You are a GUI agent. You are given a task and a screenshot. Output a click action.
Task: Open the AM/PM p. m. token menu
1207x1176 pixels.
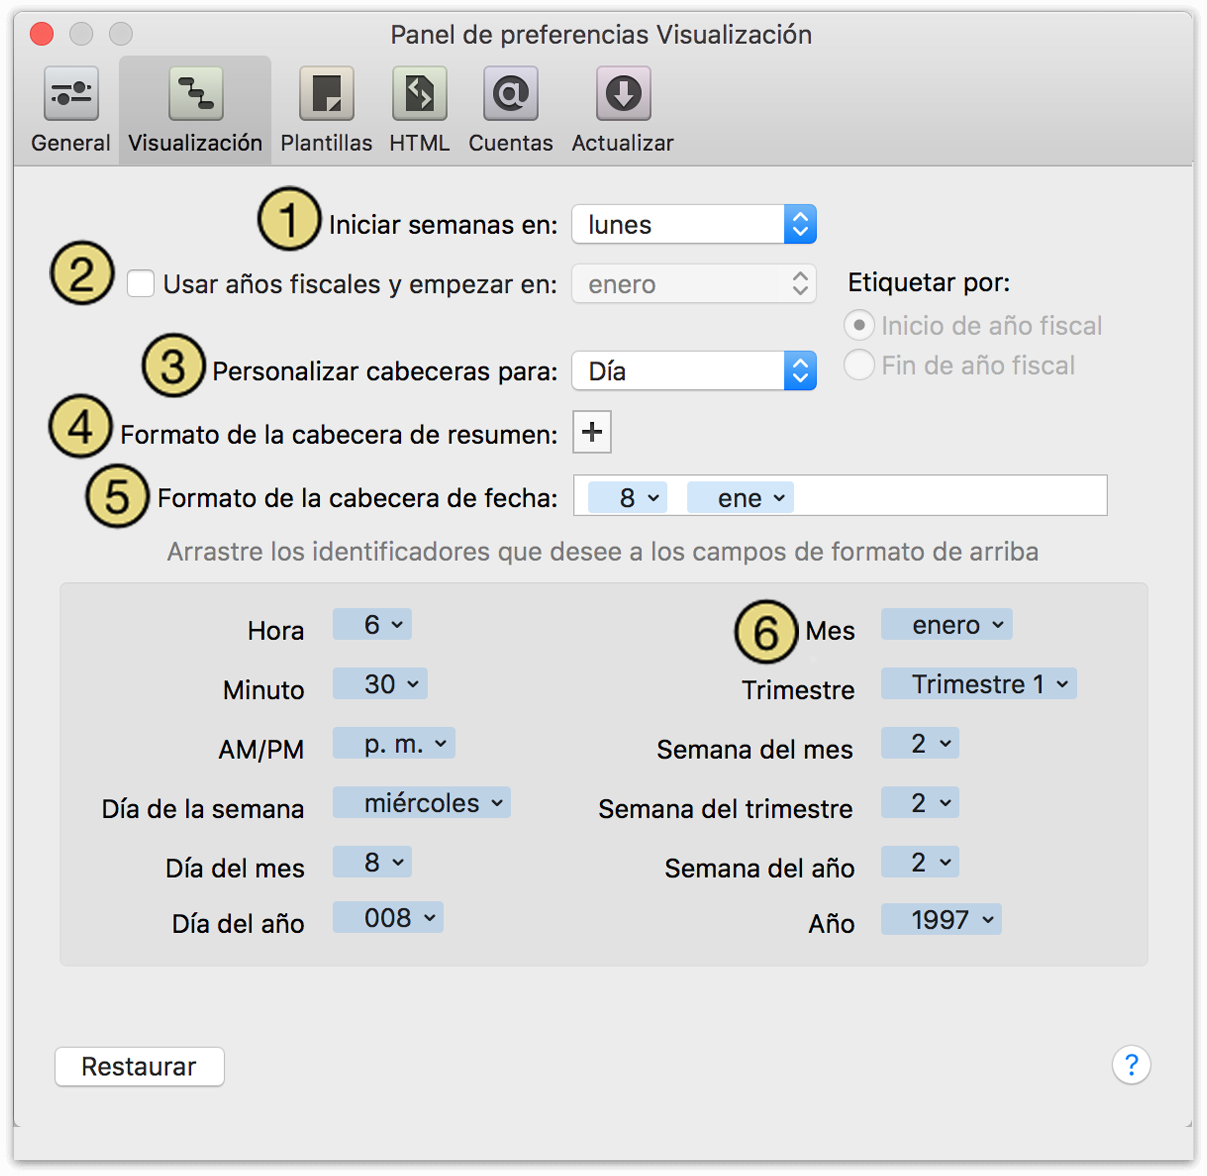click(x=394, y=743)
